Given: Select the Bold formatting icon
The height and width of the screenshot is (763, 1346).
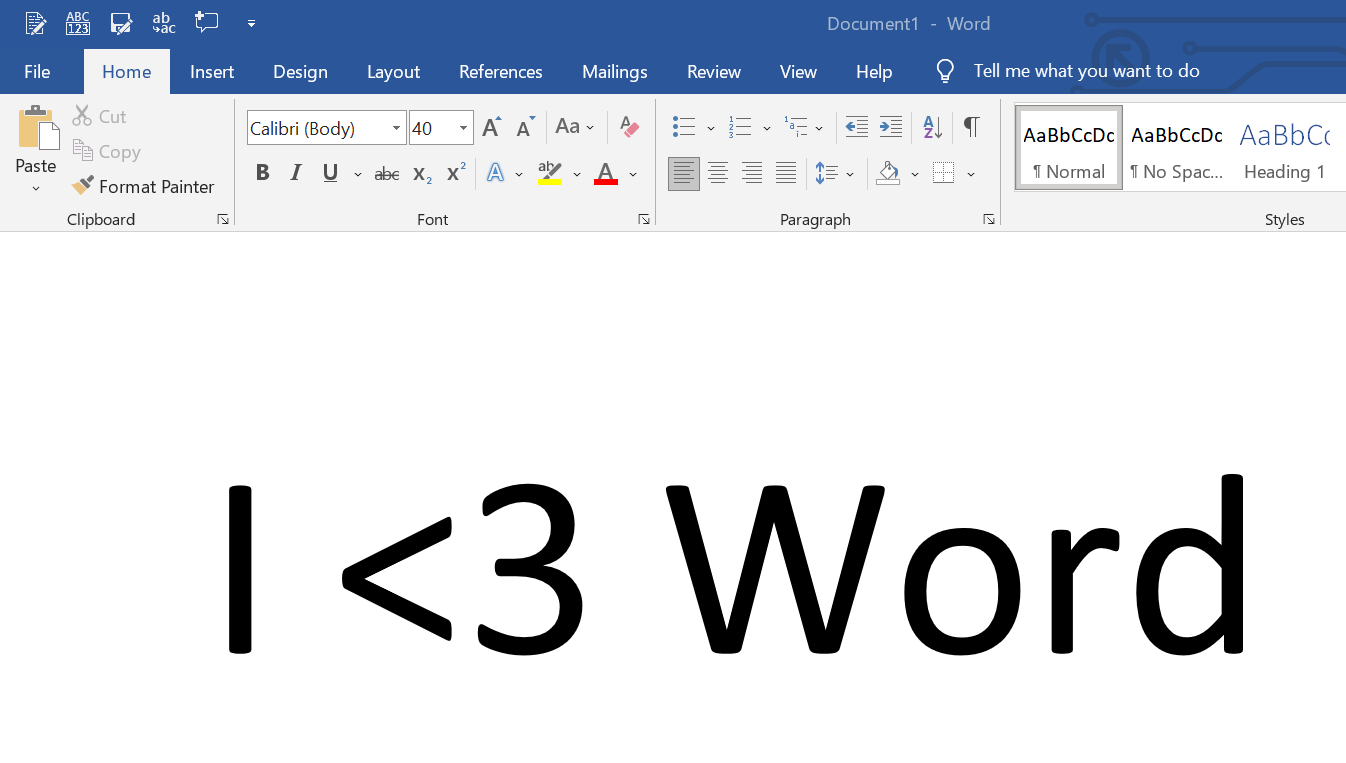Looking at the screenshot, I should [x=262, y=172].
